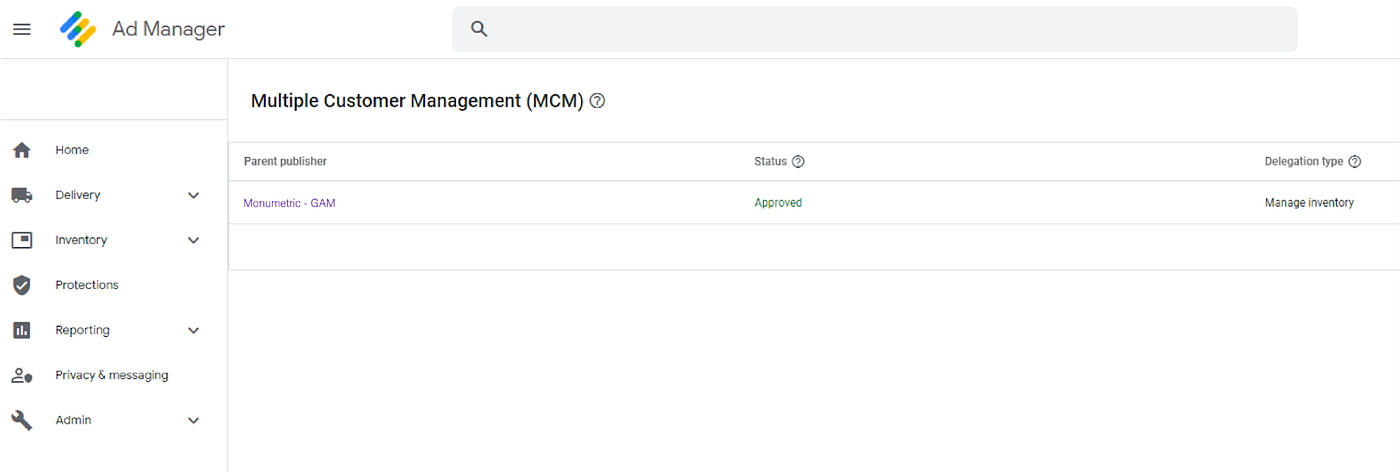1400x472 pixels.
Task: Expand the Reporting menu chevron
Action: pos(194,330)
